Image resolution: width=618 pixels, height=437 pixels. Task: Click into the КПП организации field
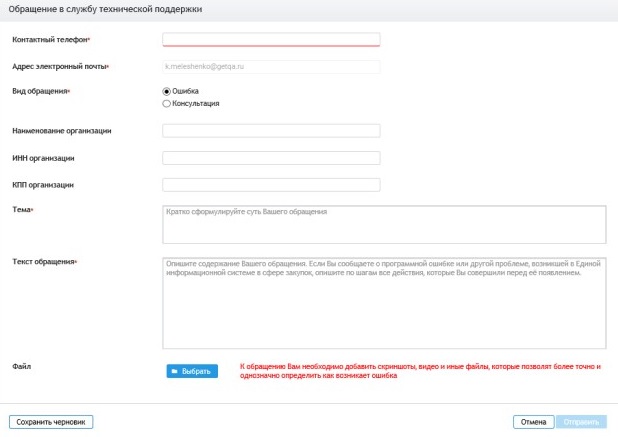(x=270, y=184)
